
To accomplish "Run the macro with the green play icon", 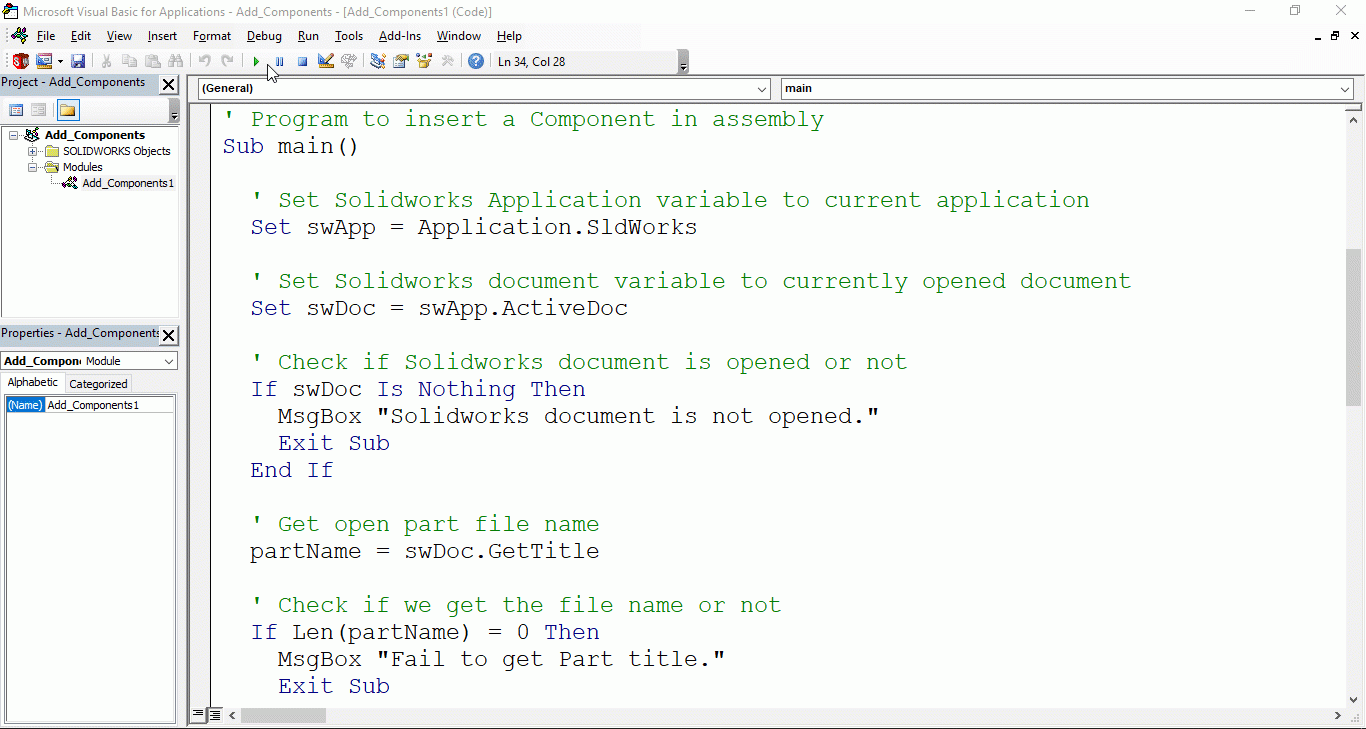I will 256,61.
